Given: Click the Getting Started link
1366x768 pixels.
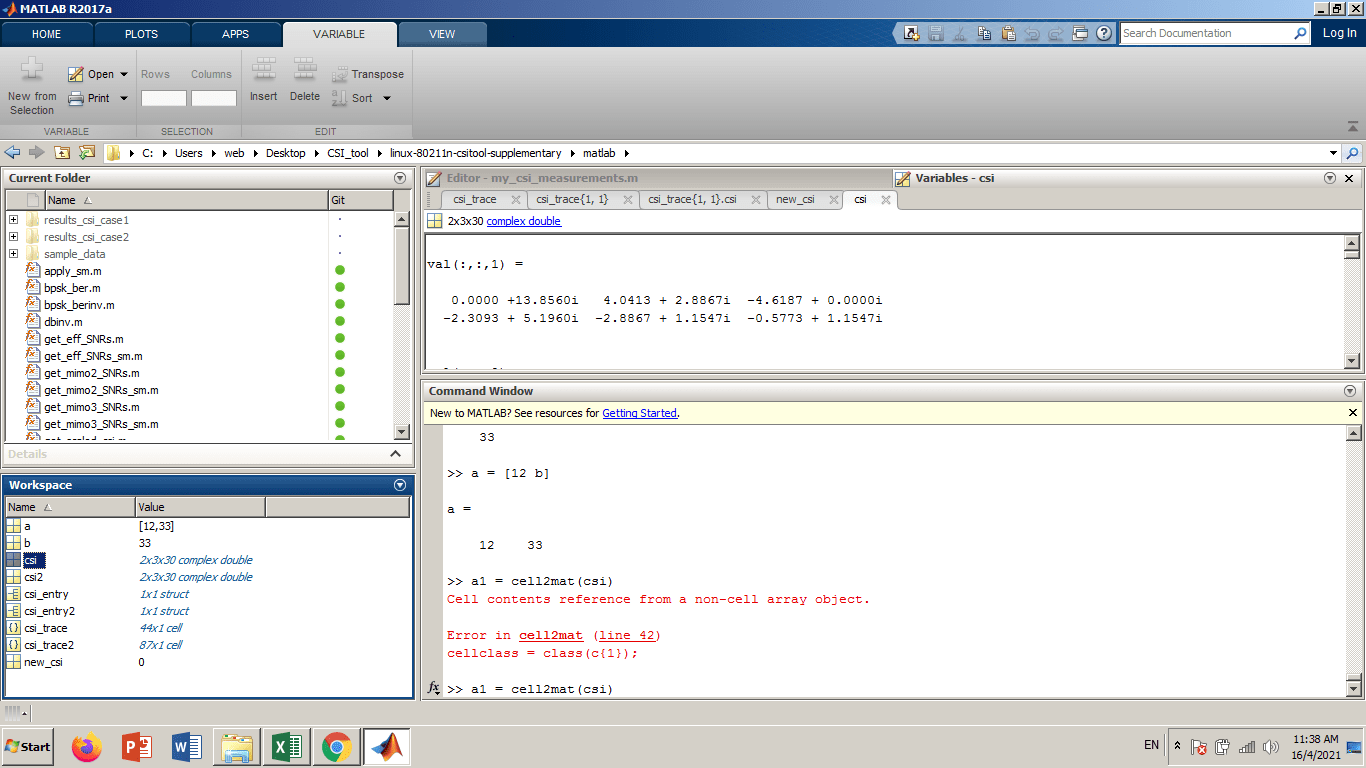Looking at the screenshot, I should point(640,413).
